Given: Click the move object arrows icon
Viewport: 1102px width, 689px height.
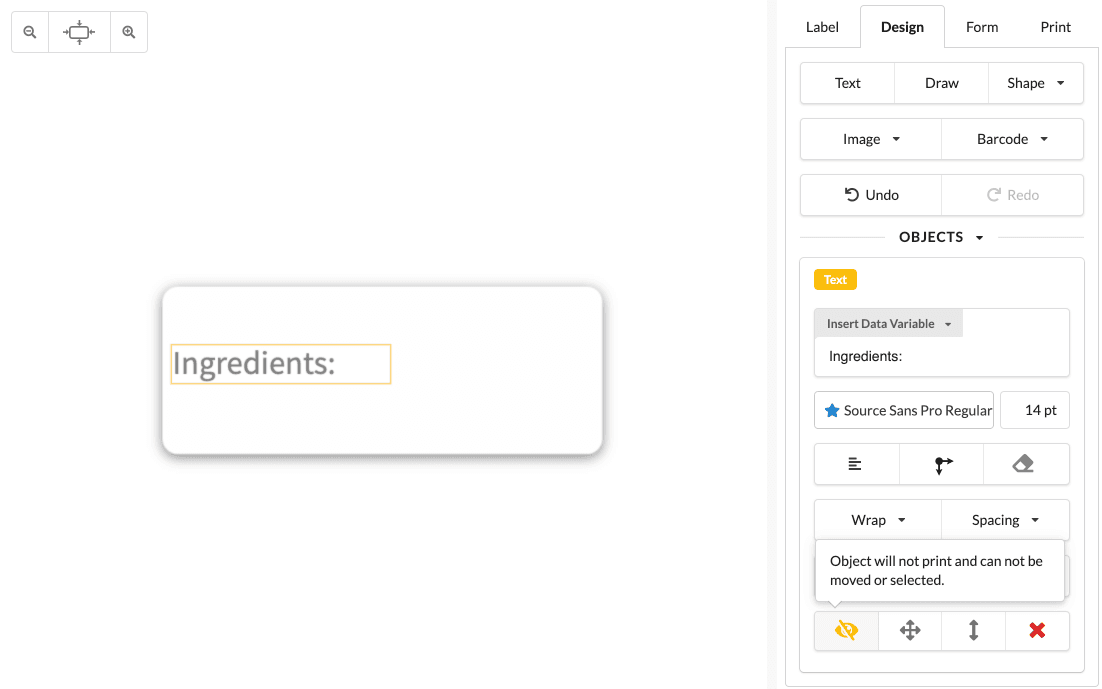Looking at the screenshot, I should click(x=910, y=631).
